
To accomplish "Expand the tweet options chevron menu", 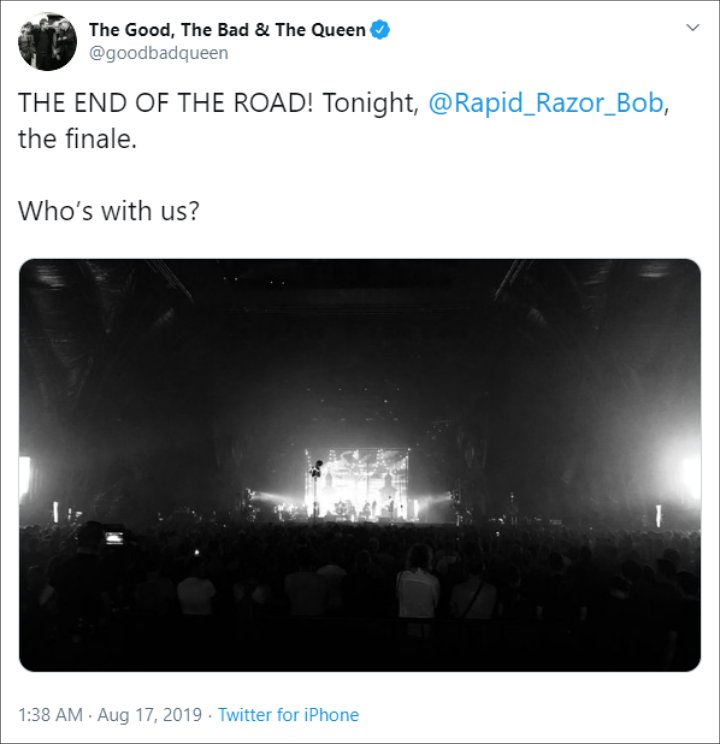I will [693, 28].
